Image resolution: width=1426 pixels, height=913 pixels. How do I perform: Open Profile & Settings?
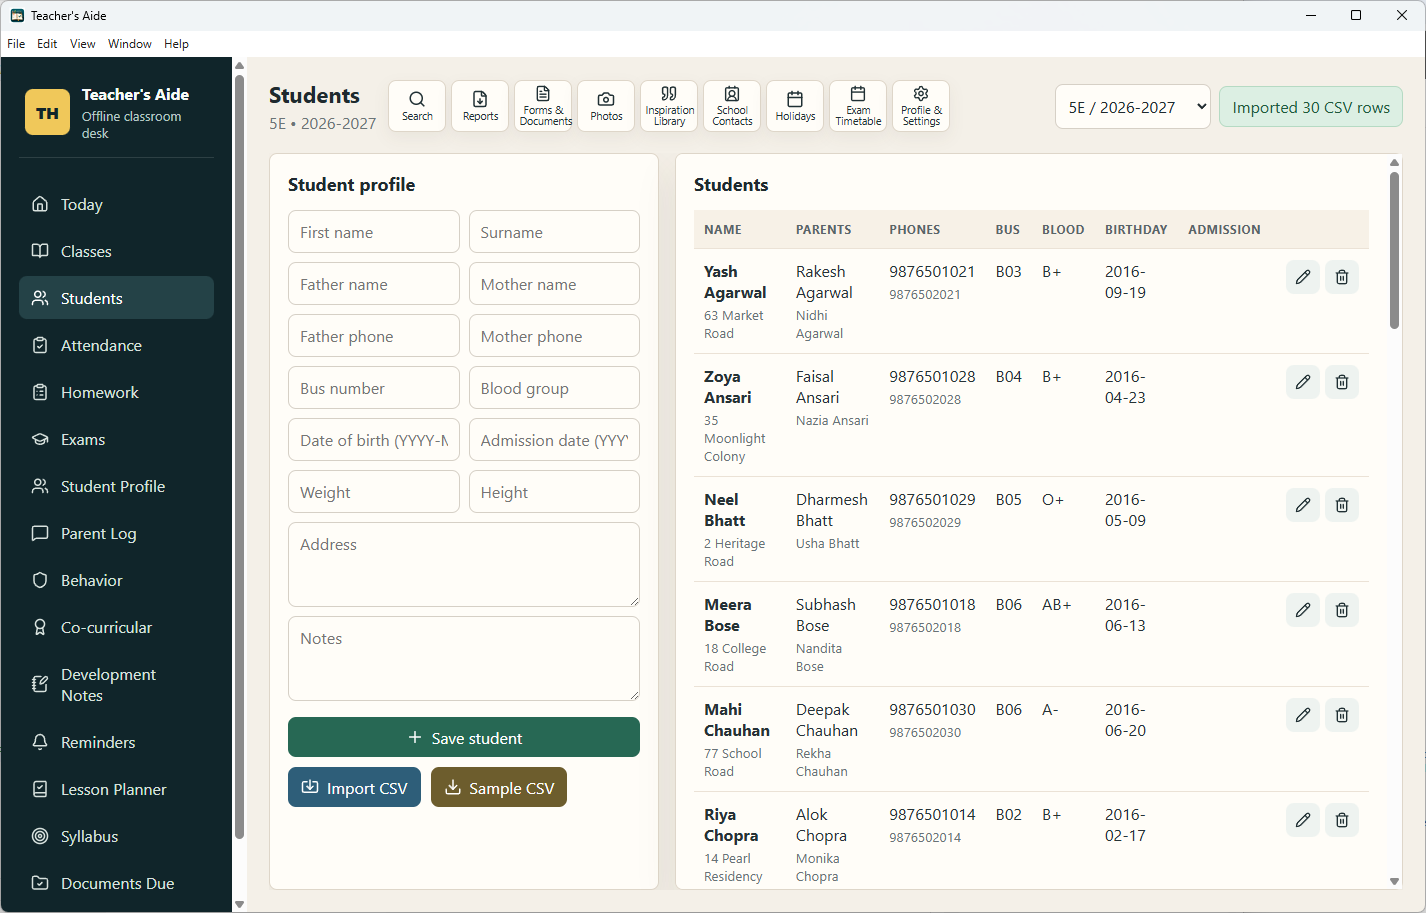click(921, 106)
